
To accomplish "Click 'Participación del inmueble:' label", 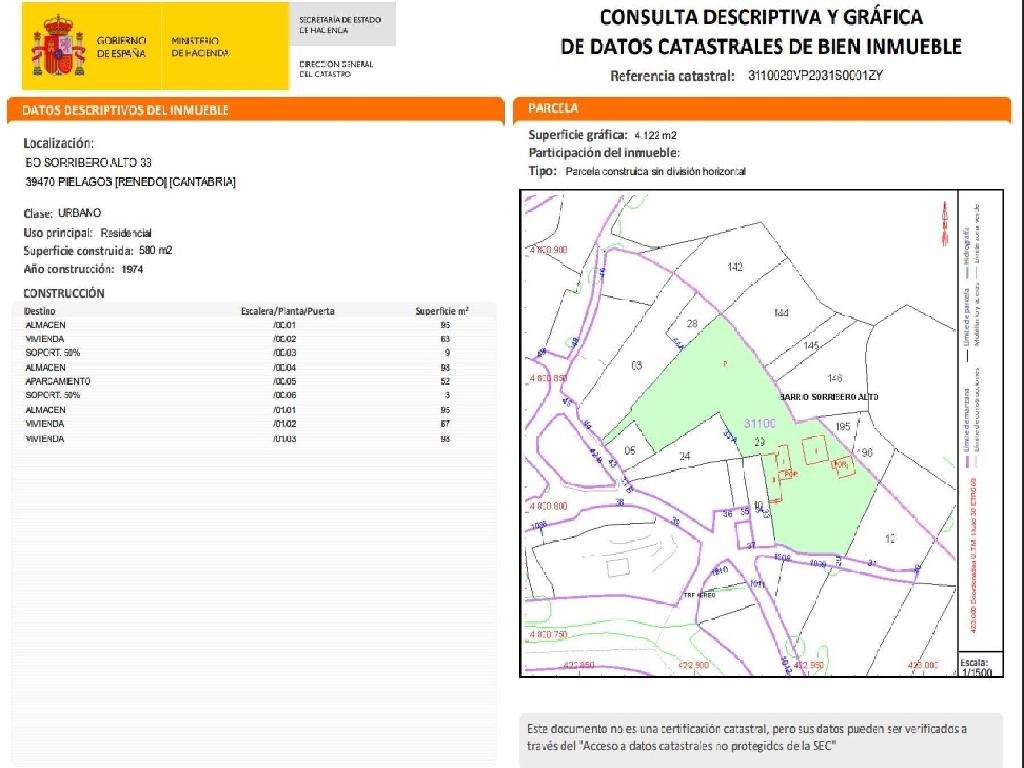I will tap(604, 153).
